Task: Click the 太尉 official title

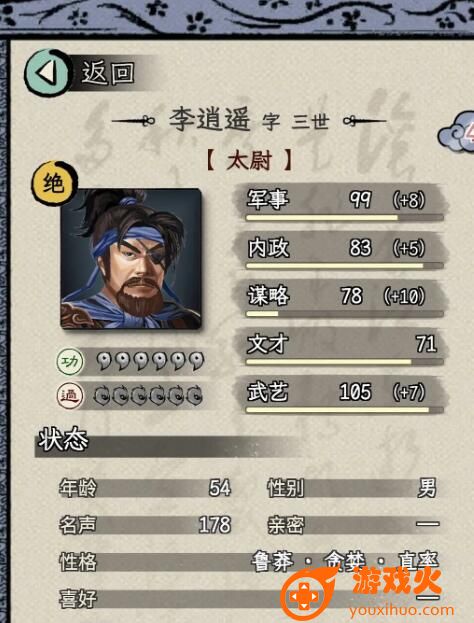Action: click(x=250, y=161)
